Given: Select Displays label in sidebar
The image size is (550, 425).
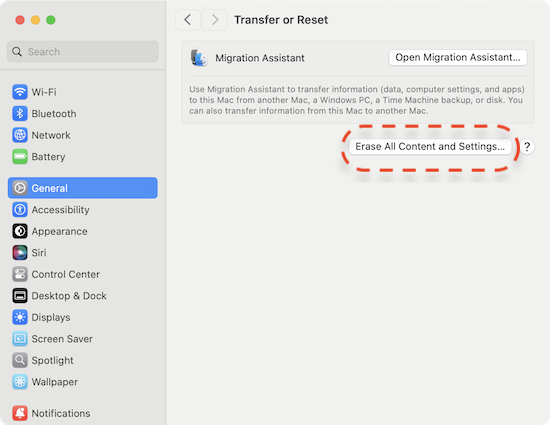Looking at the screenshot, I should point(51,317).
